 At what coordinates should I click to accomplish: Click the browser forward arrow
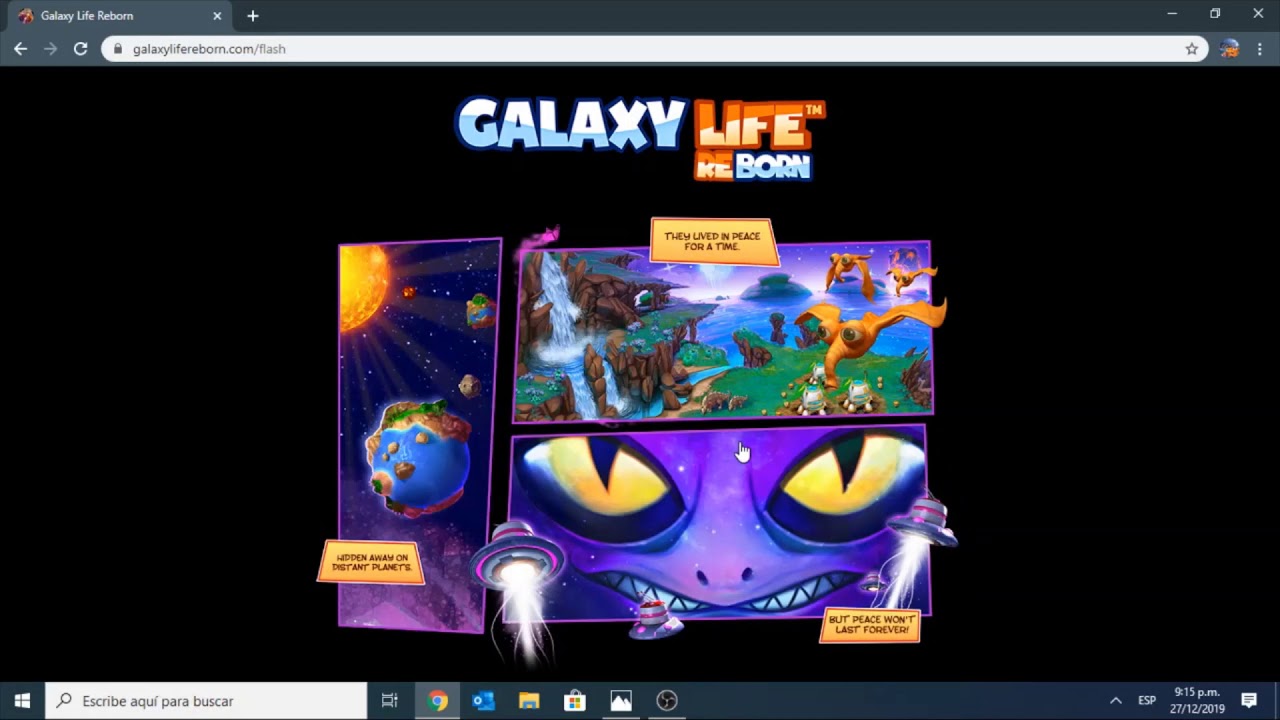tap(50, 48)
